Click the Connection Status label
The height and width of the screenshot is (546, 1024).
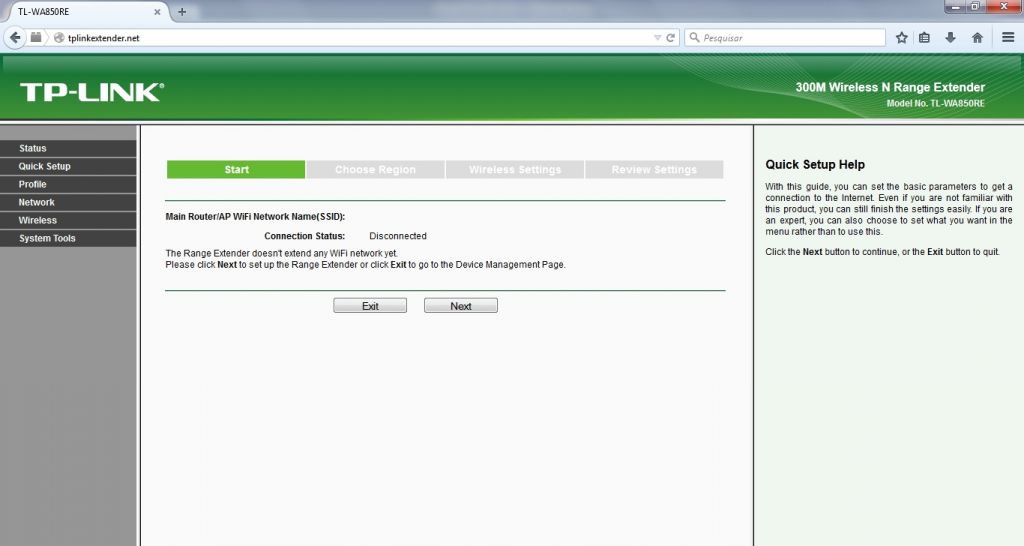(304, 236)
